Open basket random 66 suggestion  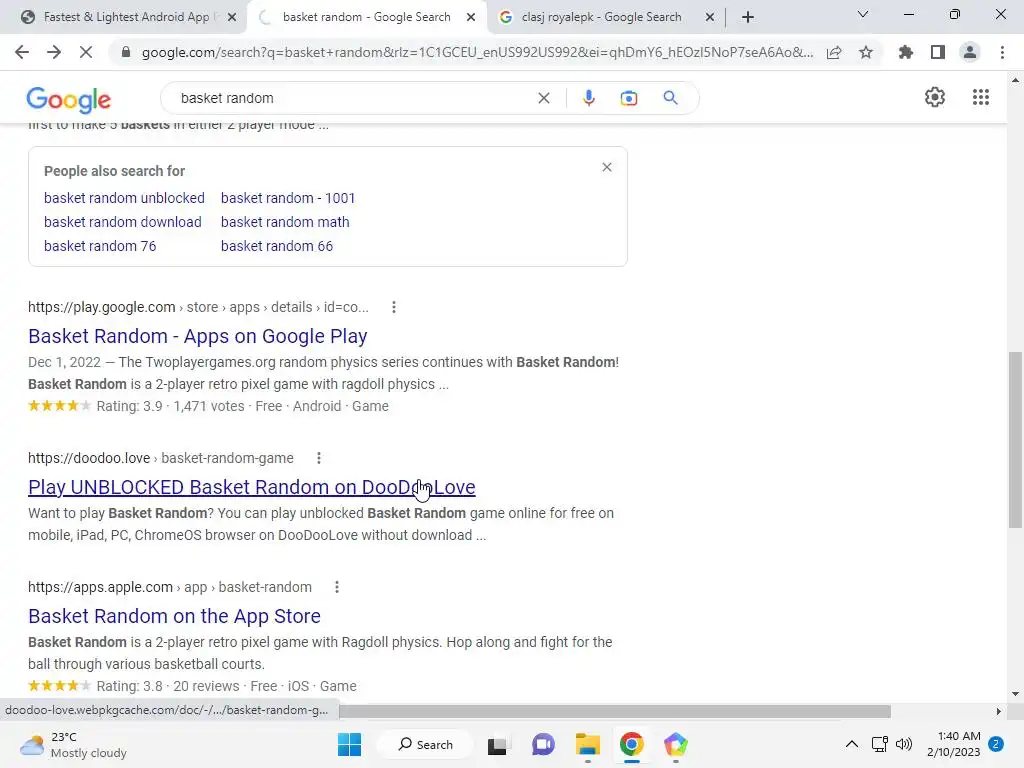(x=277, y=246)
